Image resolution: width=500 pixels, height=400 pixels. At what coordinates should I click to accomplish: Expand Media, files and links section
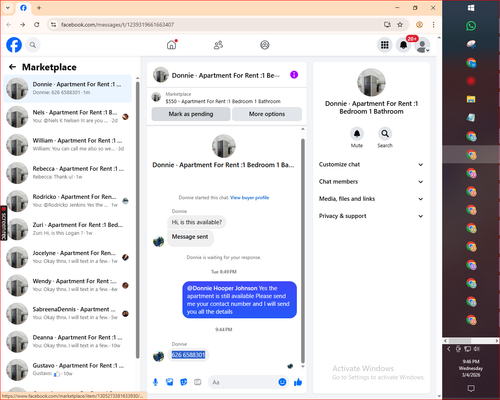371,199
